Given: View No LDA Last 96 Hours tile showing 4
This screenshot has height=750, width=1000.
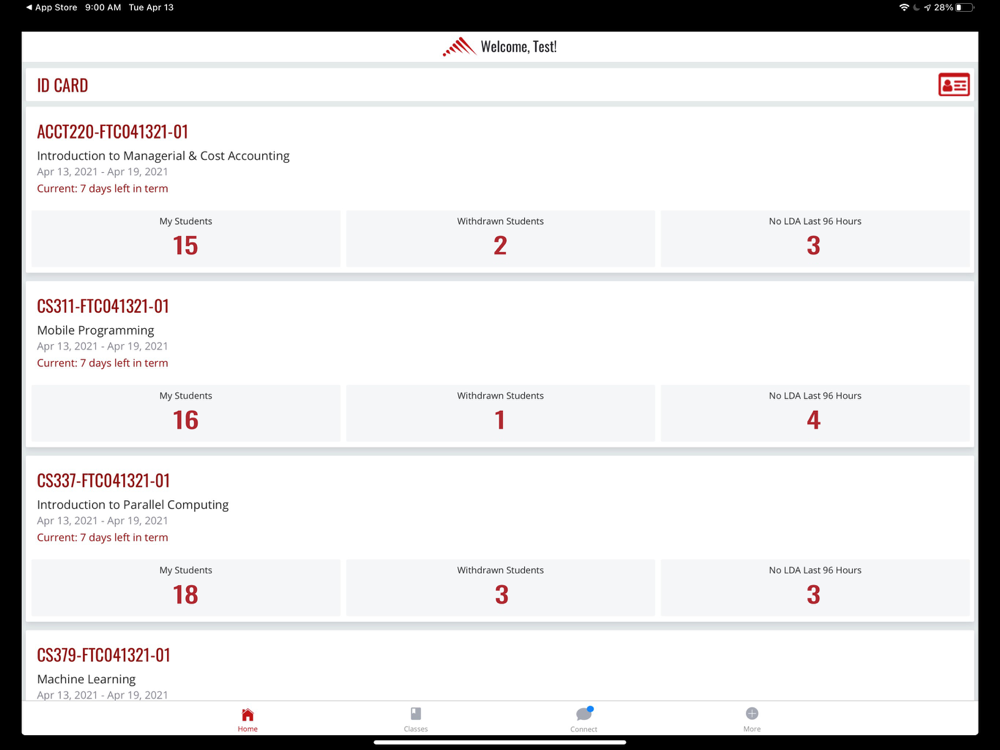Looking at the screenshot, I should tap(815, 413).
